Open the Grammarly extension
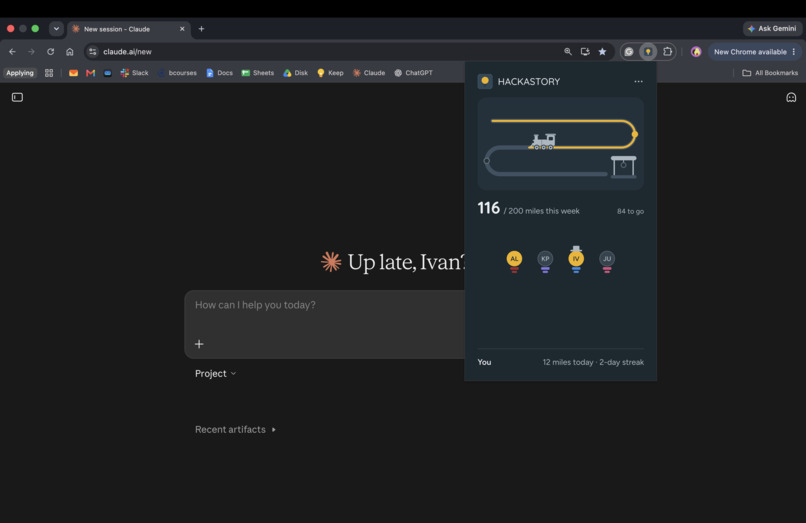This screenshot has width=806, height=523. tap(629, 51)
